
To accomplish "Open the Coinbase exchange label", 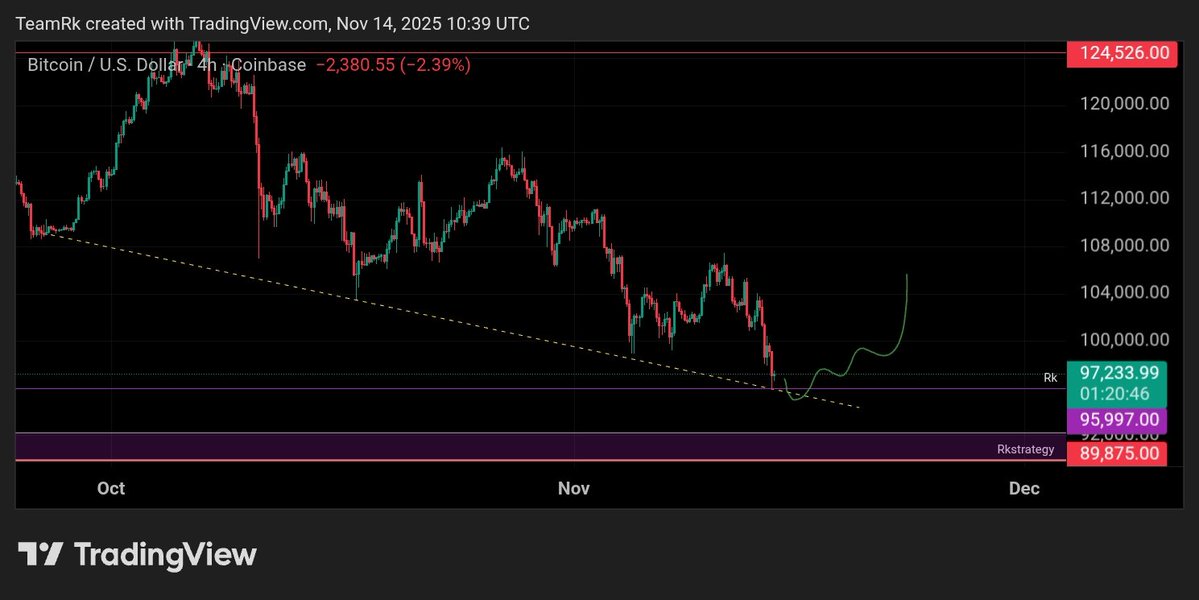I will tap(268, 65).
